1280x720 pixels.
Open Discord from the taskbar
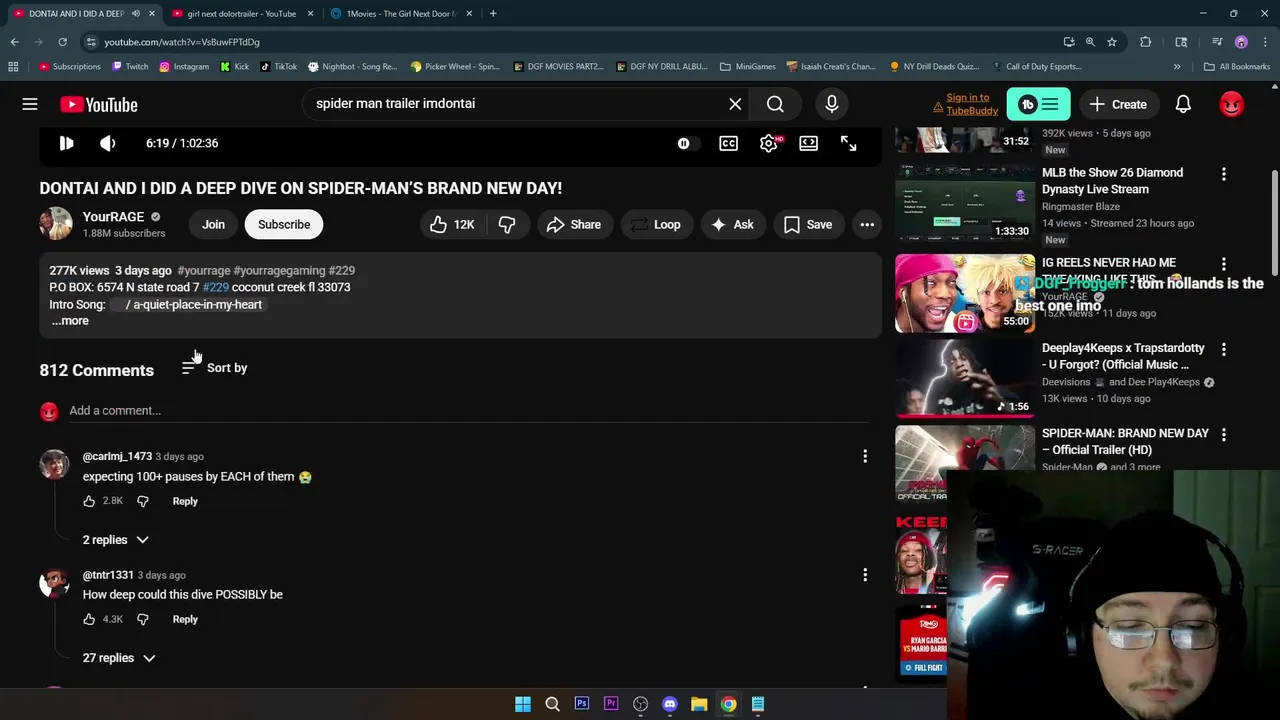point(670,704)
